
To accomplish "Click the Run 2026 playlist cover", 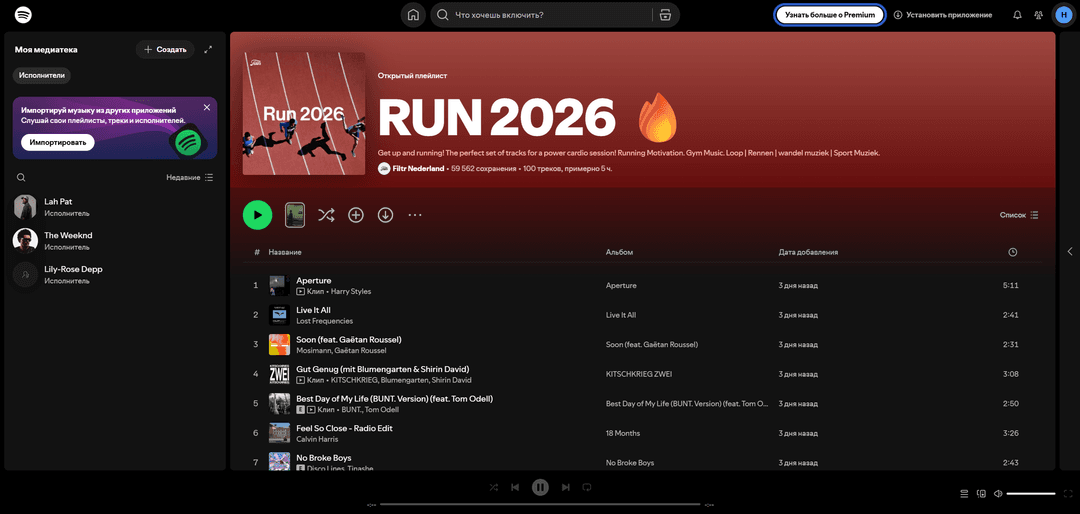I will point(304,114).
